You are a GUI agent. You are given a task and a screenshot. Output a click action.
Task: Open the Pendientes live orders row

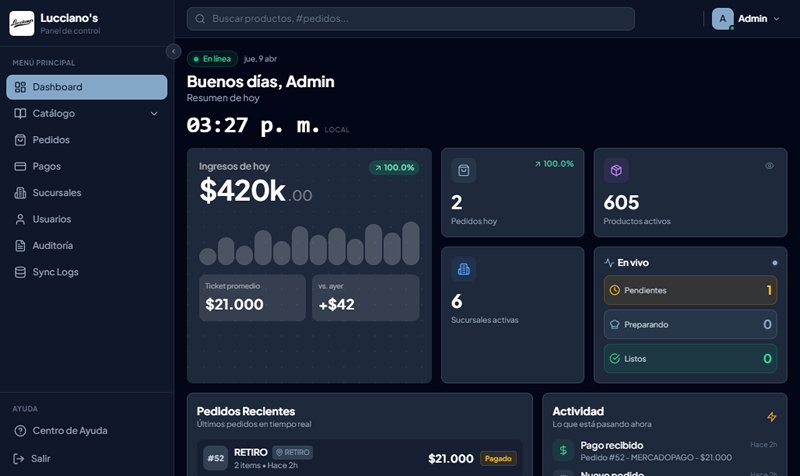pyautogui.click(x=690, y=290)
